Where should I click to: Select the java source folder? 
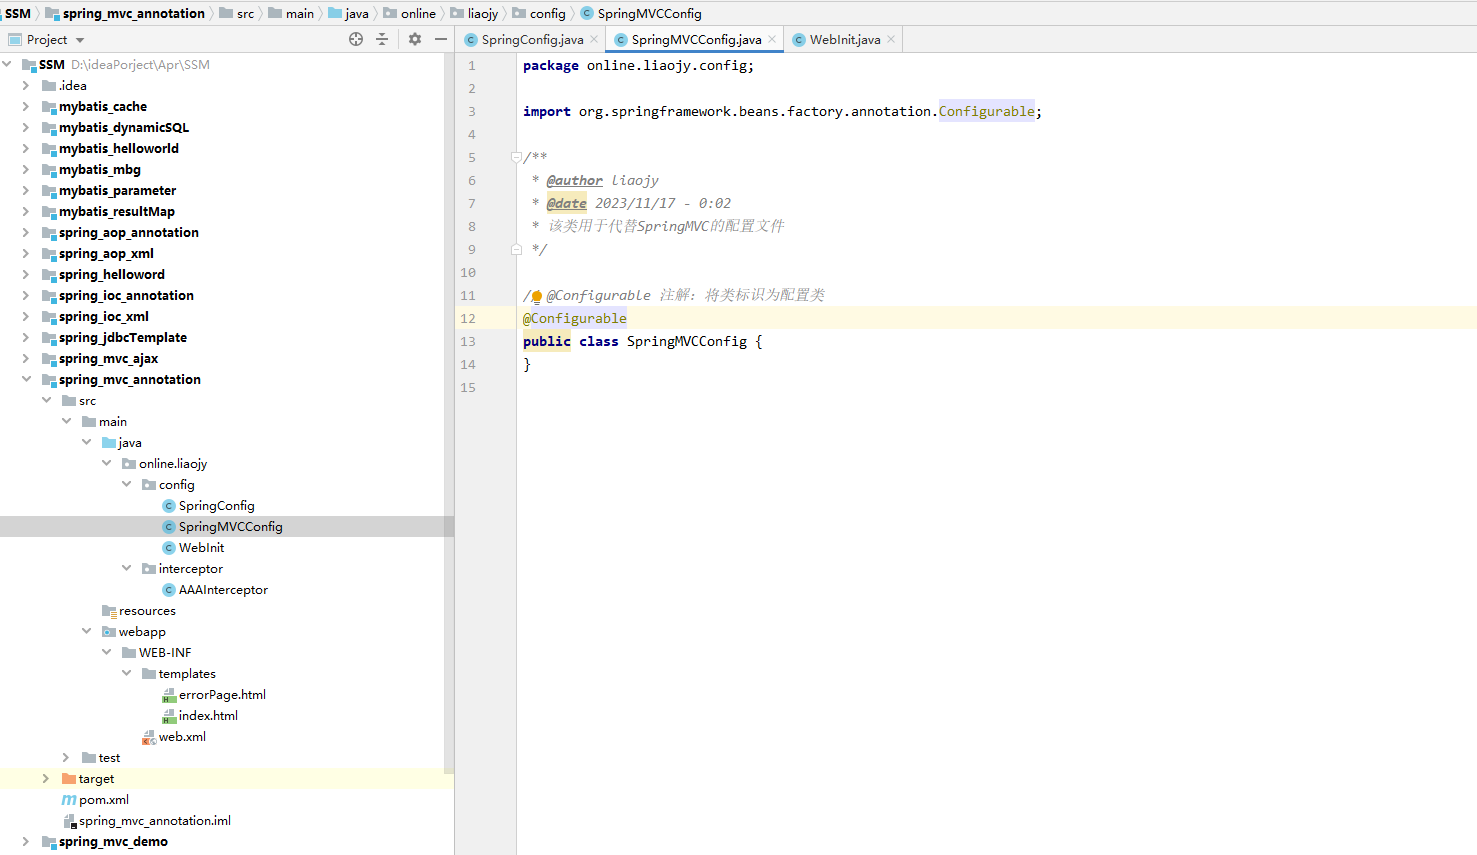(x=130, y=442)
